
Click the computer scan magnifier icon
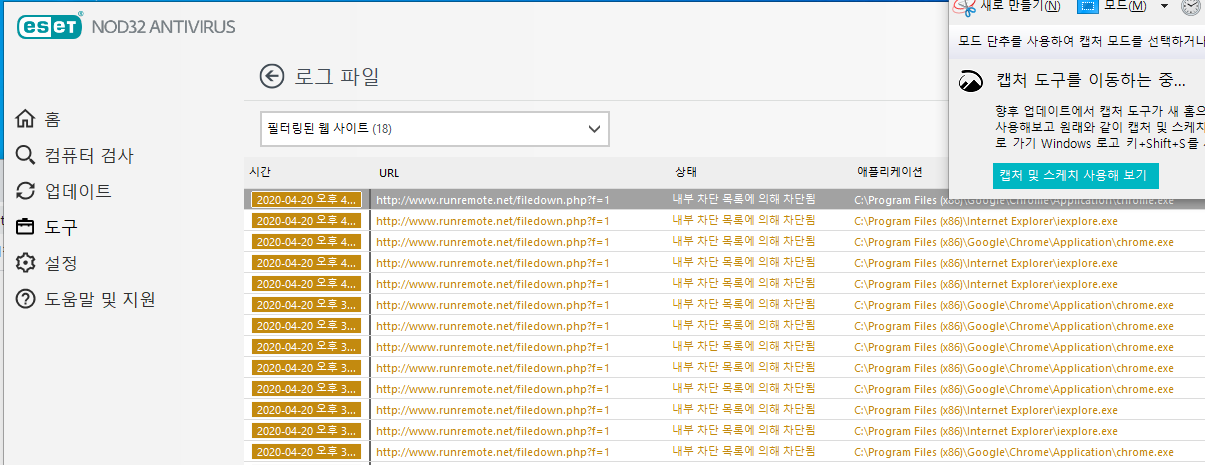click(26, 155)
